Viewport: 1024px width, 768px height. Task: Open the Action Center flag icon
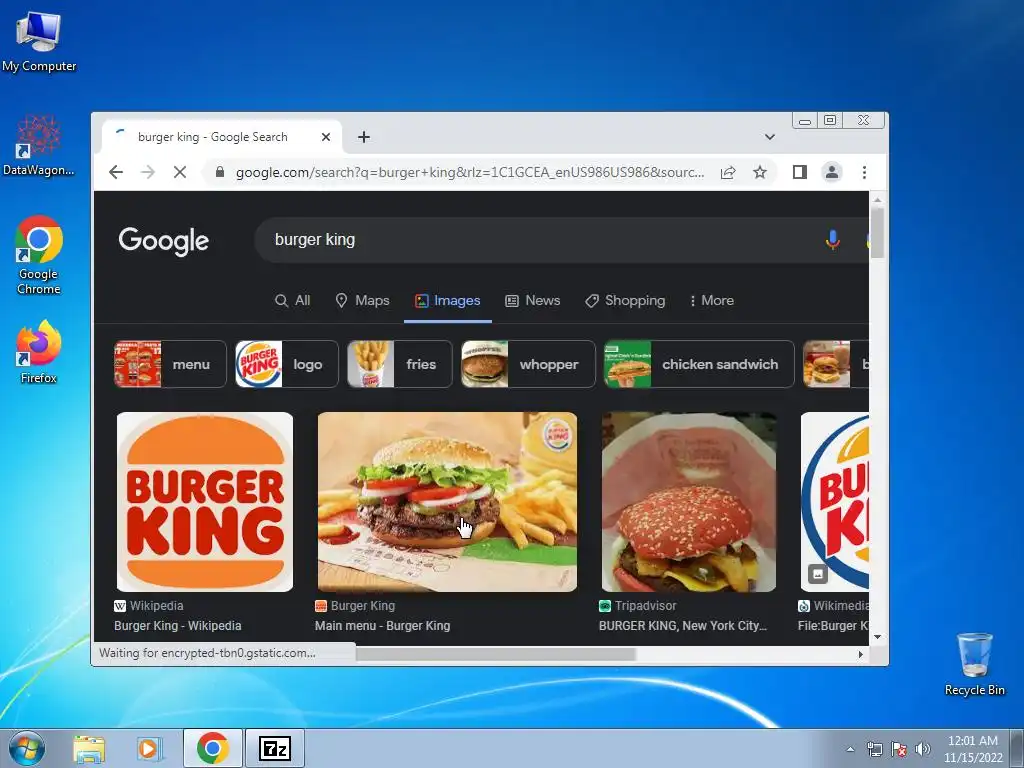click(x=899, y=749)
